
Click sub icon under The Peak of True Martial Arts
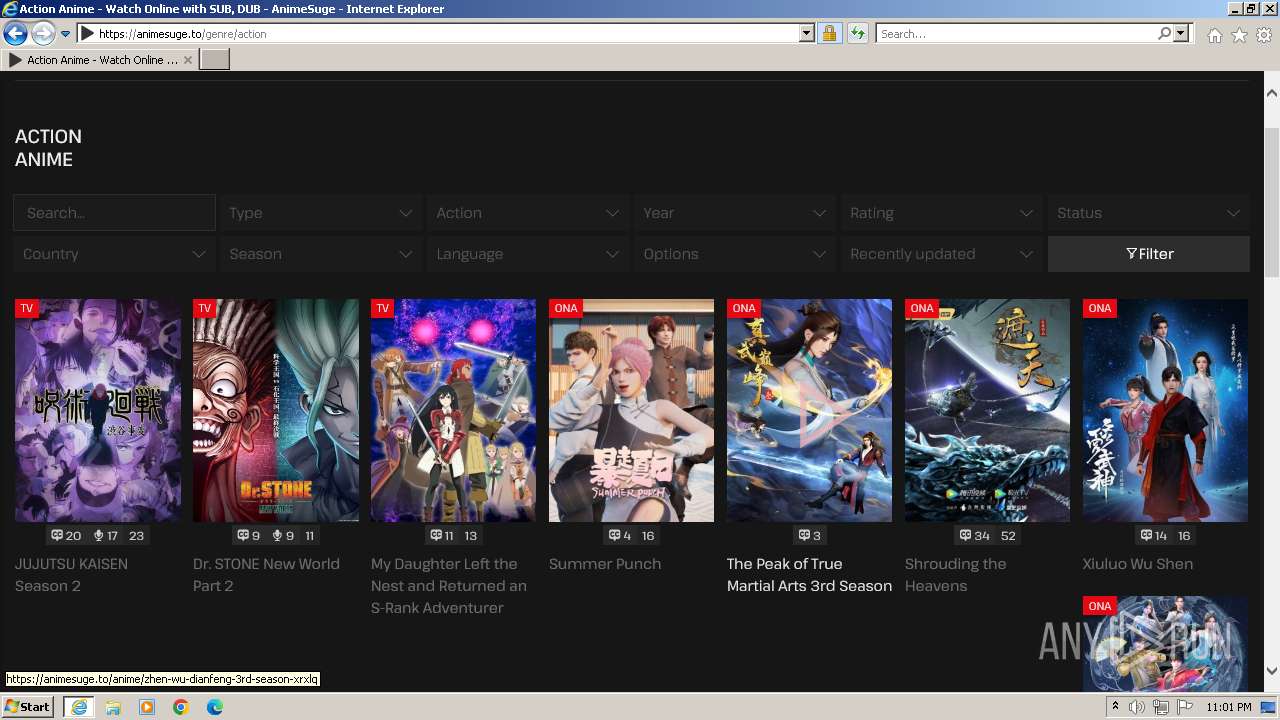[804, 535]
